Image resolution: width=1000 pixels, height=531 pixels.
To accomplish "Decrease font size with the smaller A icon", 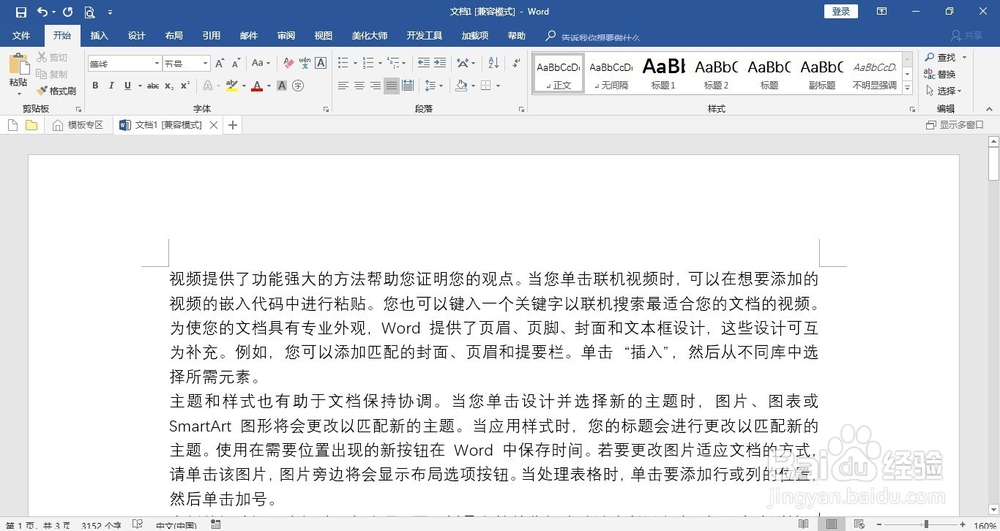I will (236, 63).
